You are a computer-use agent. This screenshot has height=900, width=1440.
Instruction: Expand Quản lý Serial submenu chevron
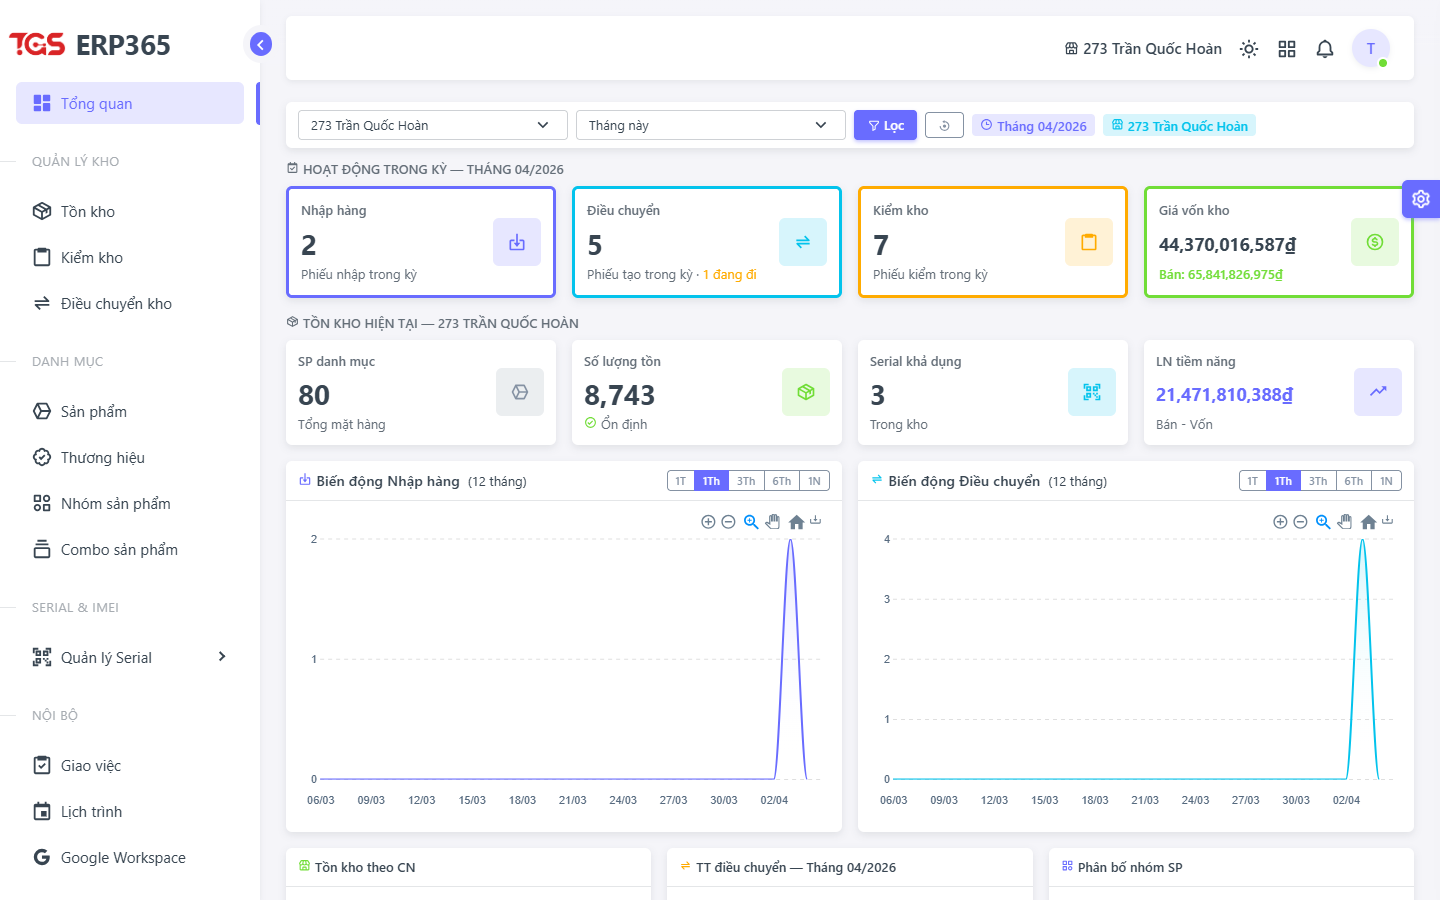222,657
